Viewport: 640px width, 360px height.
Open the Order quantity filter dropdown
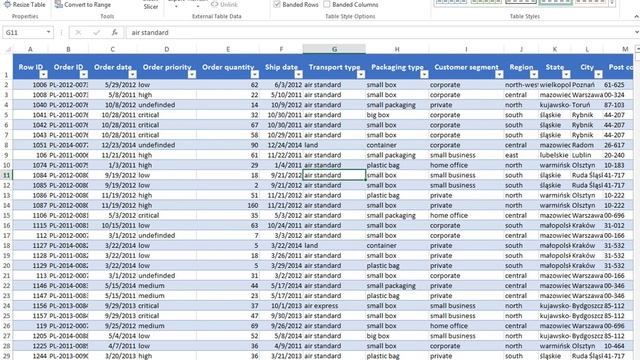point(255,74)
